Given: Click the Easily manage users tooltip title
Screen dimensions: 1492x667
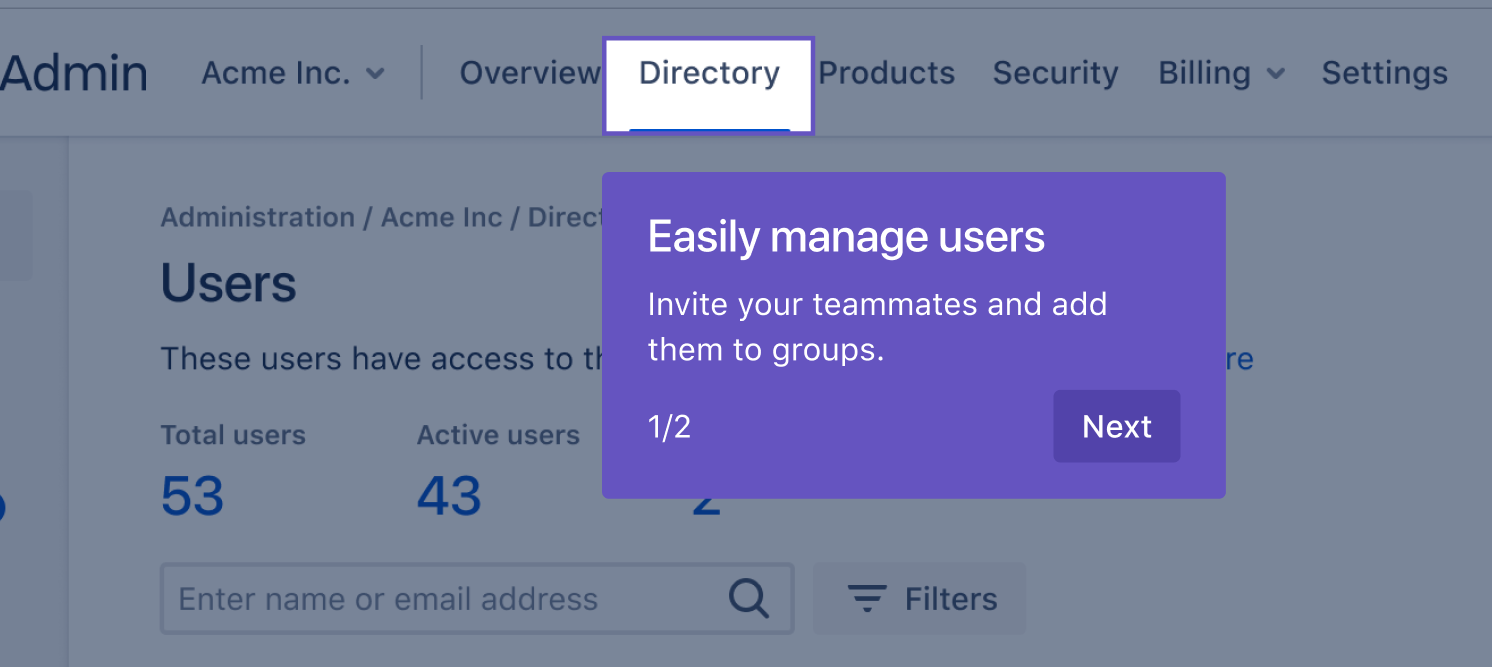Looking at the screenshot, I should [x=846, y=237].
